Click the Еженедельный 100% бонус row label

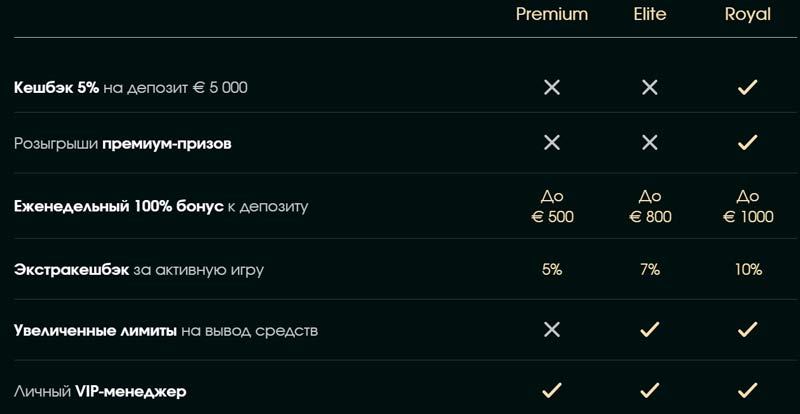(161, 207)
